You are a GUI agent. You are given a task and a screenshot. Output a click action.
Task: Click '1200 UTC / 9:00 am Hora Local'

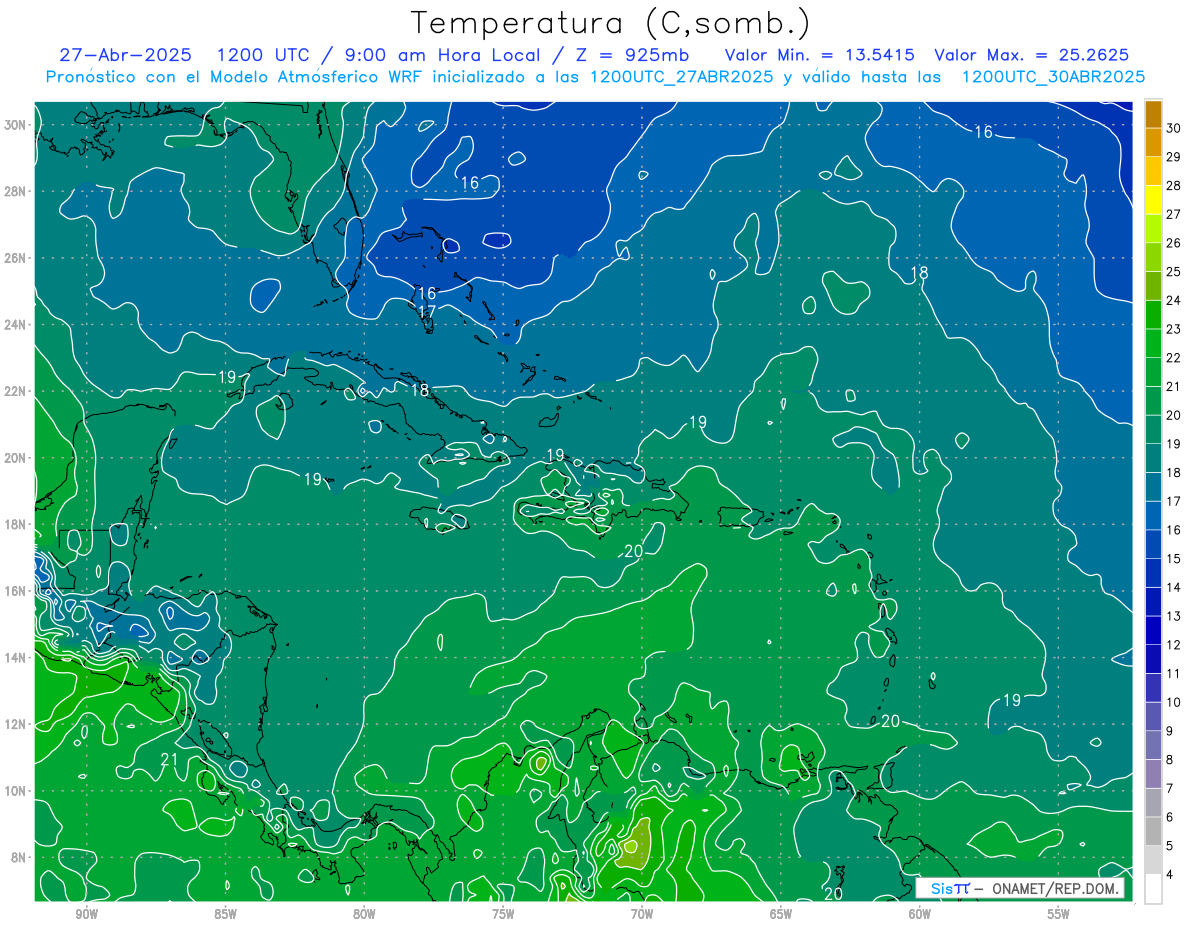pyautogui.click(x=378, y=55)
